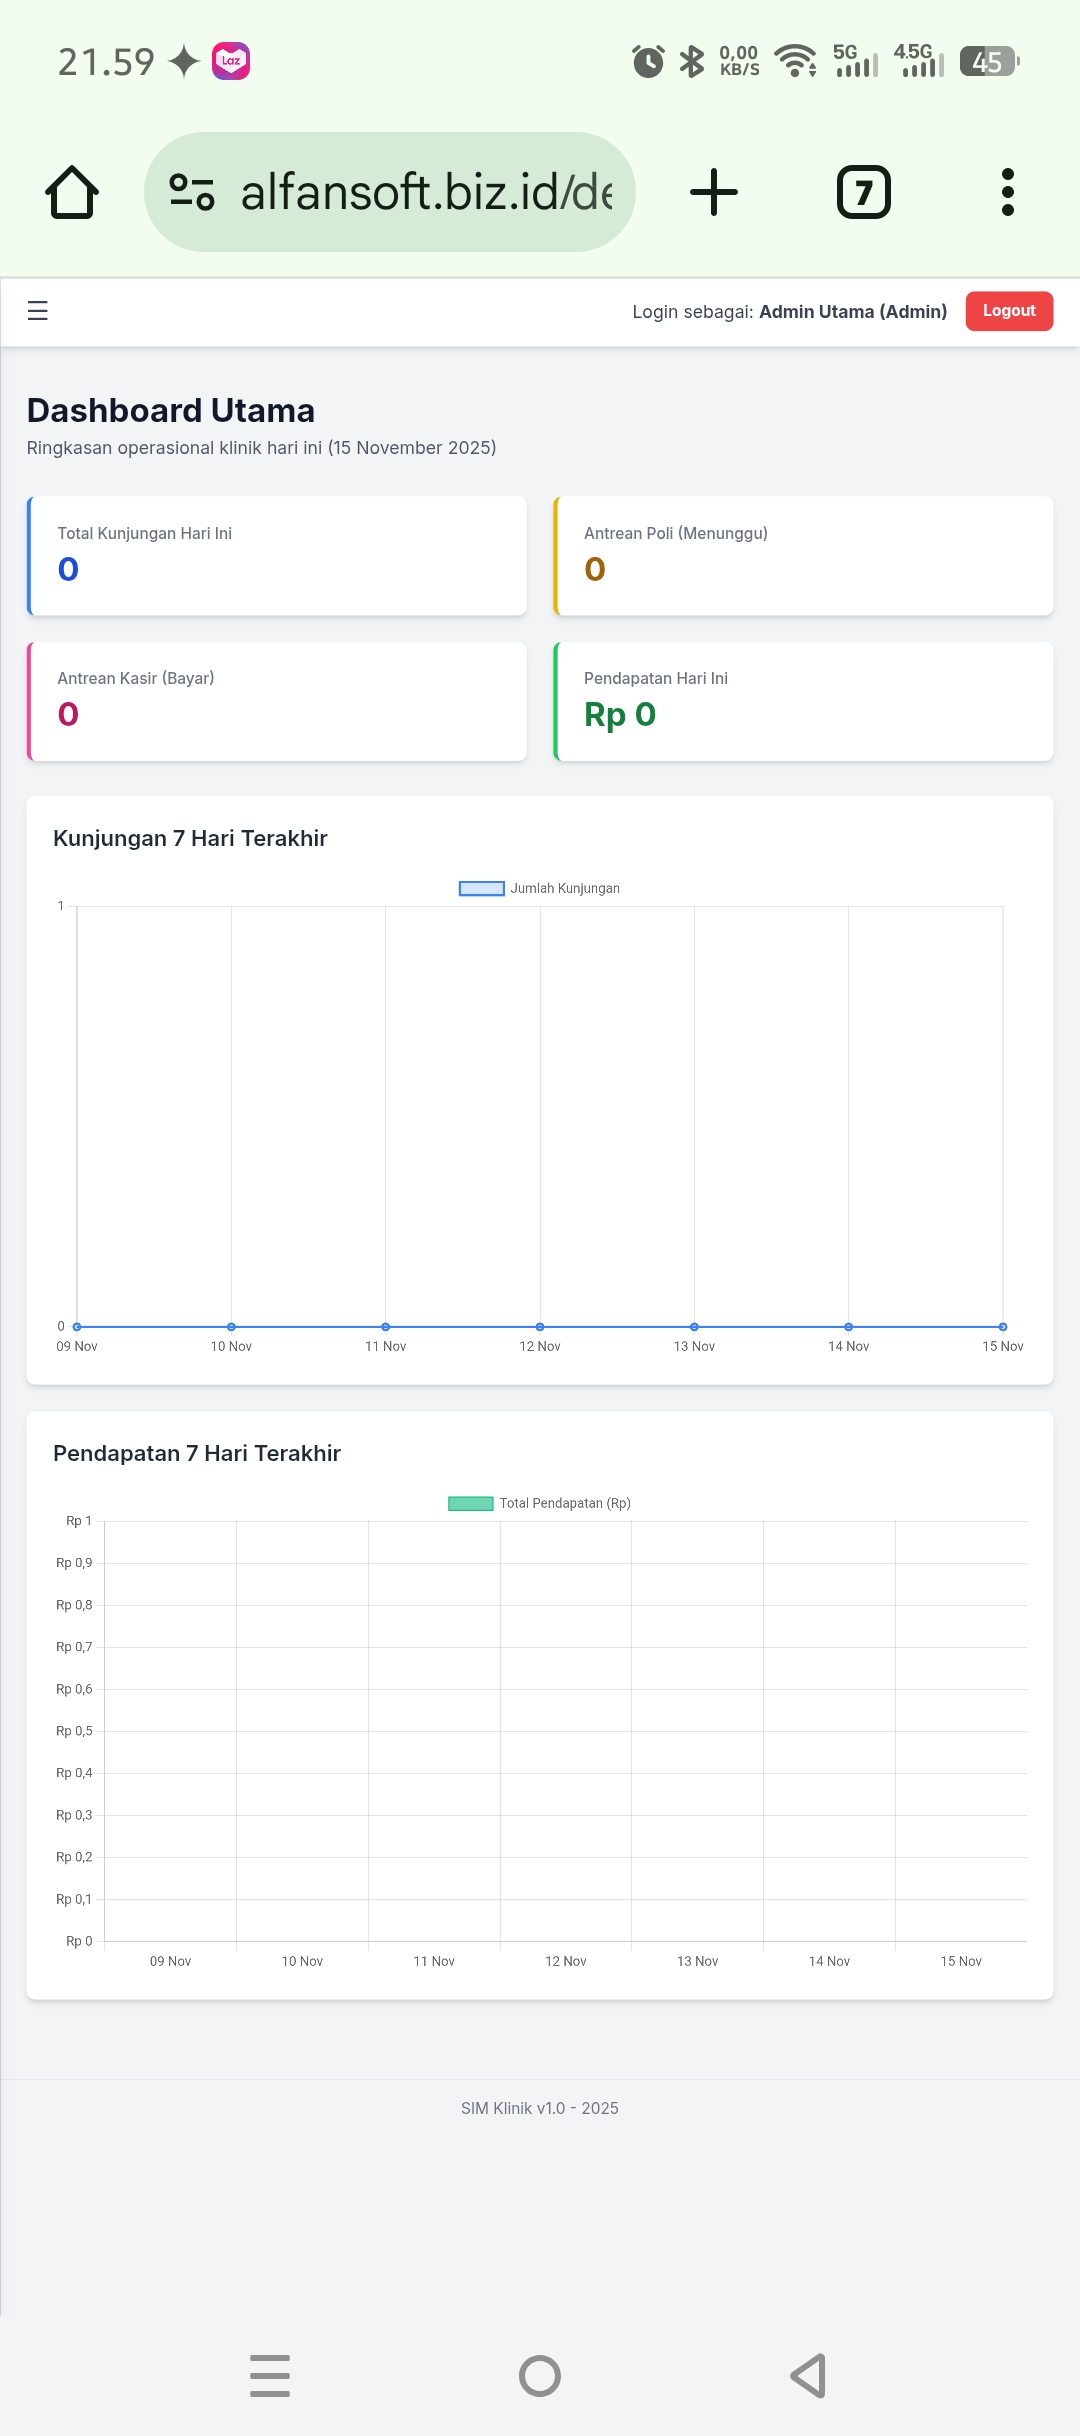
Task: Tap the site settings icon in address bar
Action: (192, 192)
